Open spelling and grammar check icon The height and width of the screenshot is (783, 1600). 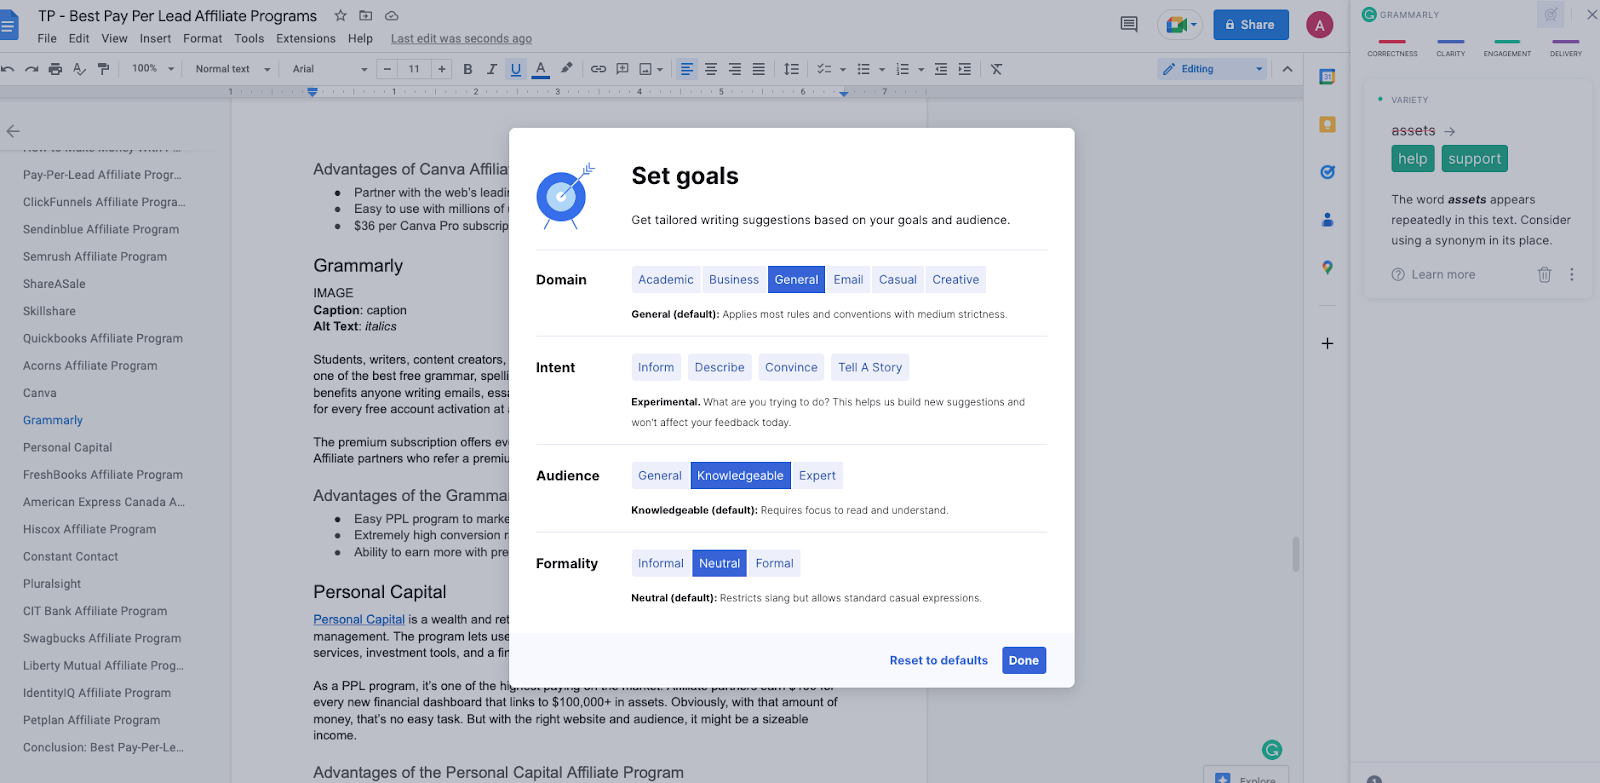point(79,69)
